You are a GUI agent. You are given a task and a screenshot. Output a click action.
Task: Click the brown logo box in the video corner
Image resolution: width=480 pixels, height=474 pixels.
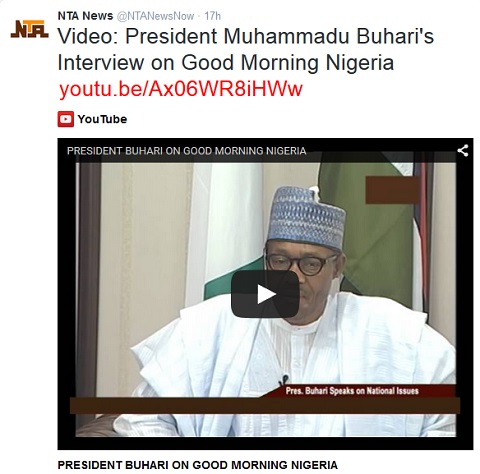pyautogui.click(x=392, y=190)
